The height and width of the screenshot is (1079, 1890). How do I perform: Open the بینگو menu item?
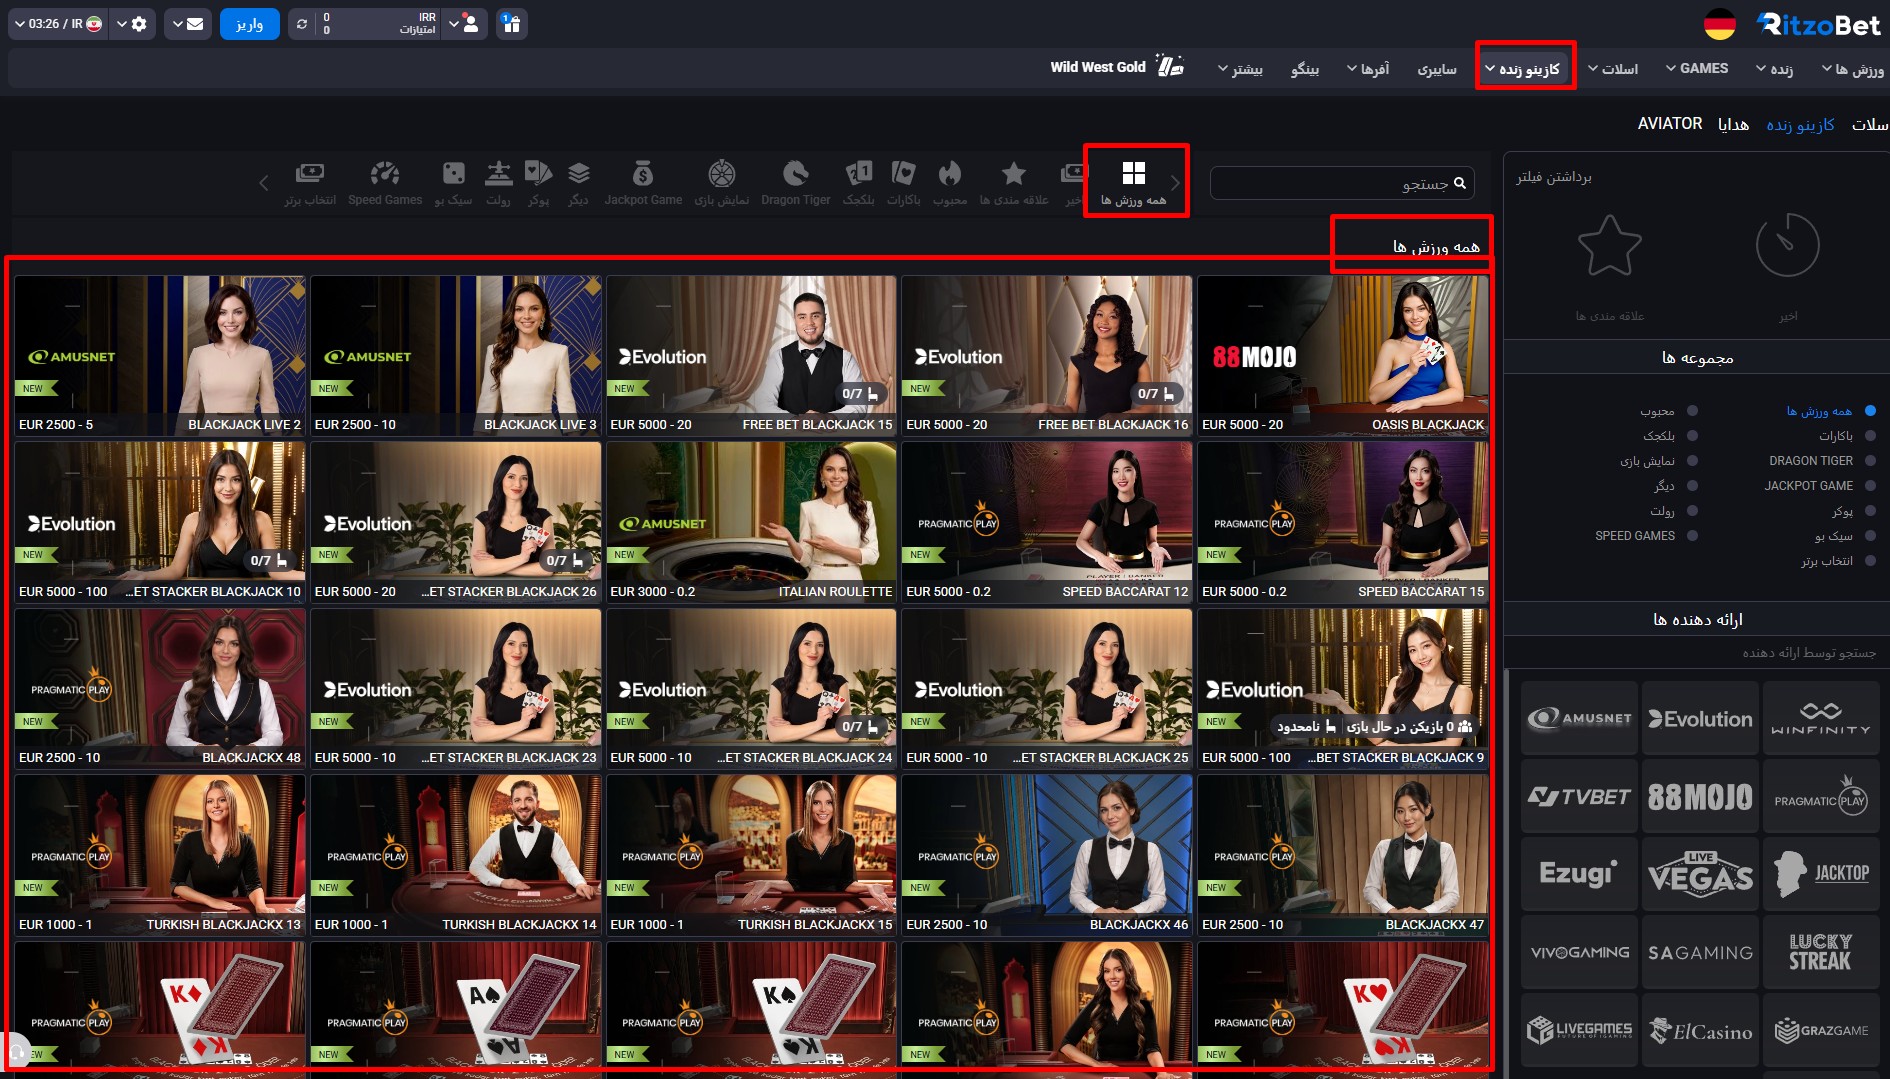click(x=1305, y=69)
